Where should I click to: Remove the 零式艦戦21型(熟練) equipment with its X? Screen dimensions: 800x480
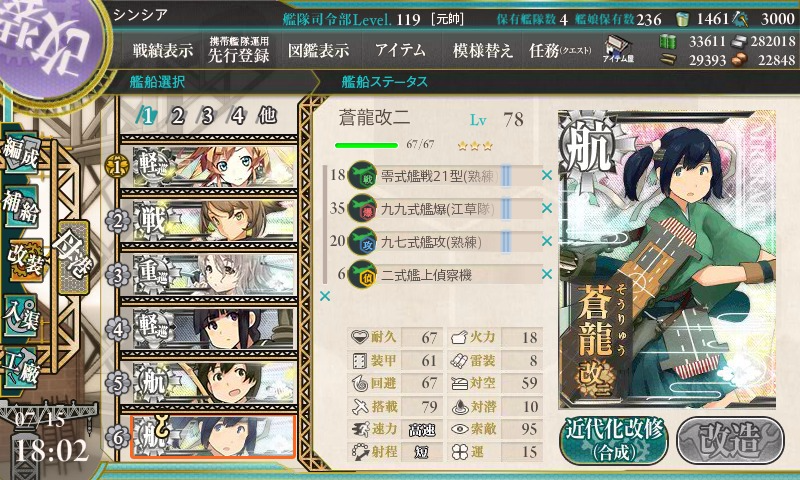(547, 175)
